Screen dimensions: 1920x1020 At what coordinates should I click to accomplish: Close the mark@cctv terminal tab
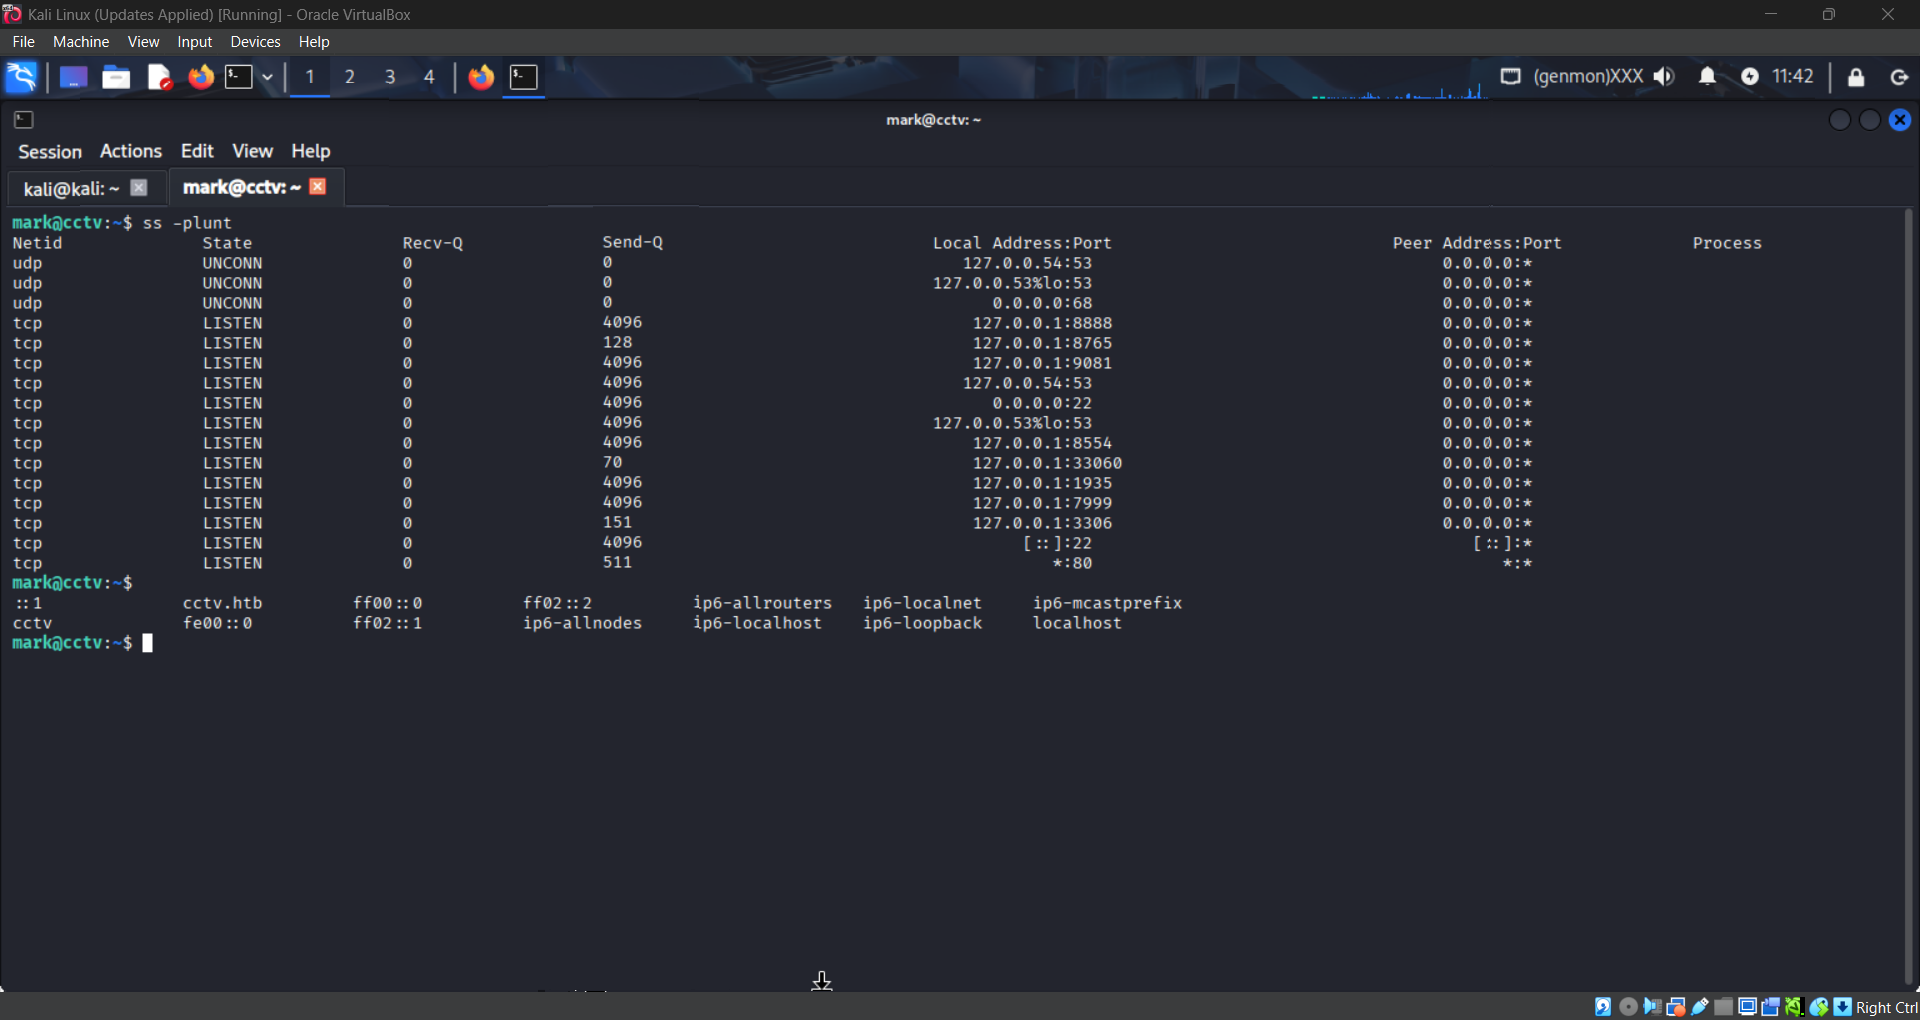pos(318,187)
